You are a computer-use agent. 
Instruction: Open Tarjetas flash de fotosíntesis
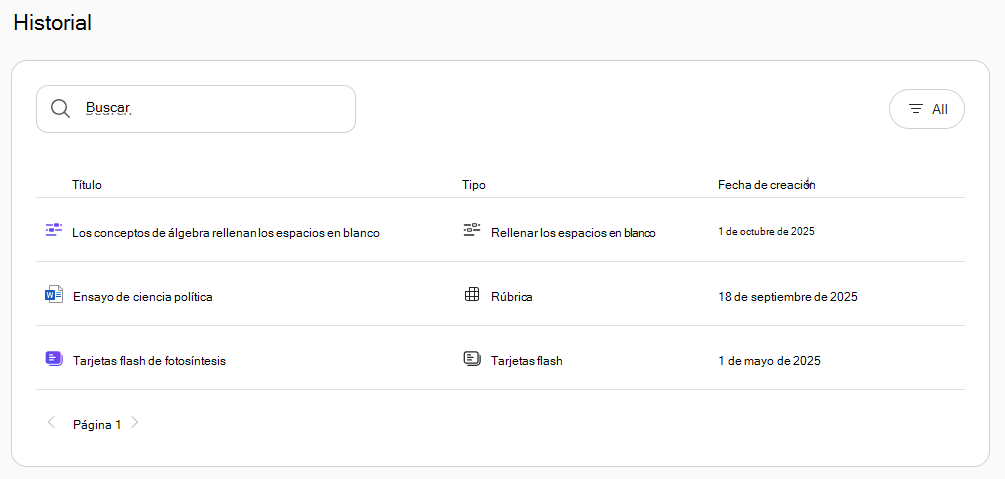tap(149, 361)
